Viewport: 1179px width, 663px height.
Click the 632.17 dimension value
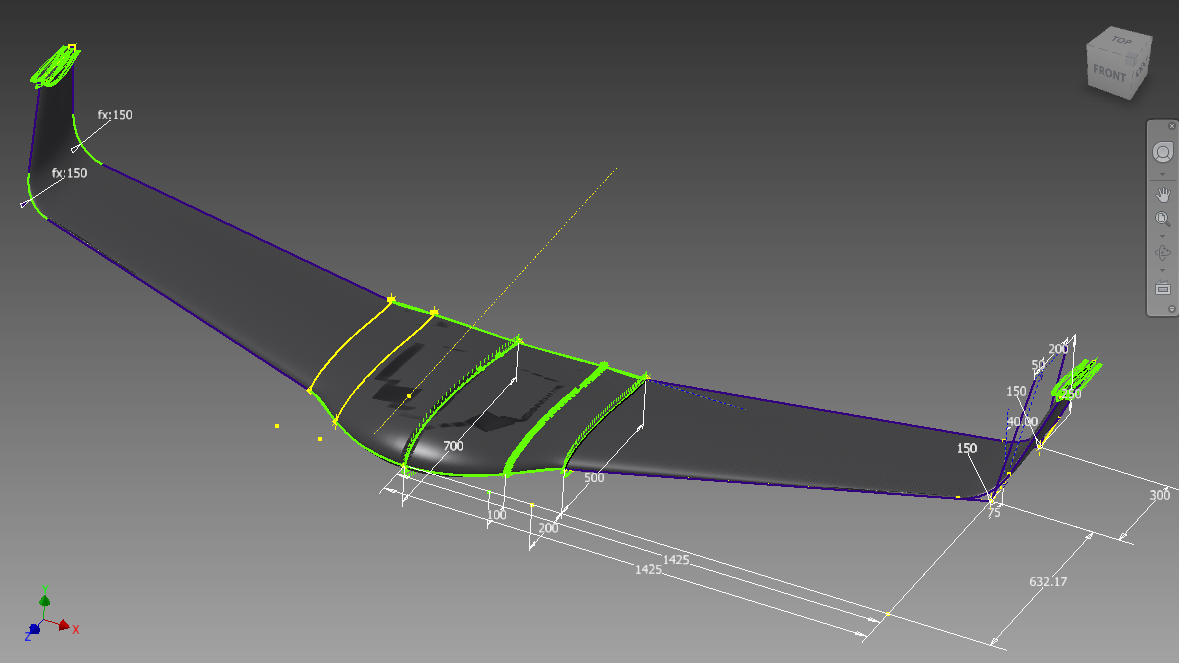pyautogui.click(x=1046, y=580)
